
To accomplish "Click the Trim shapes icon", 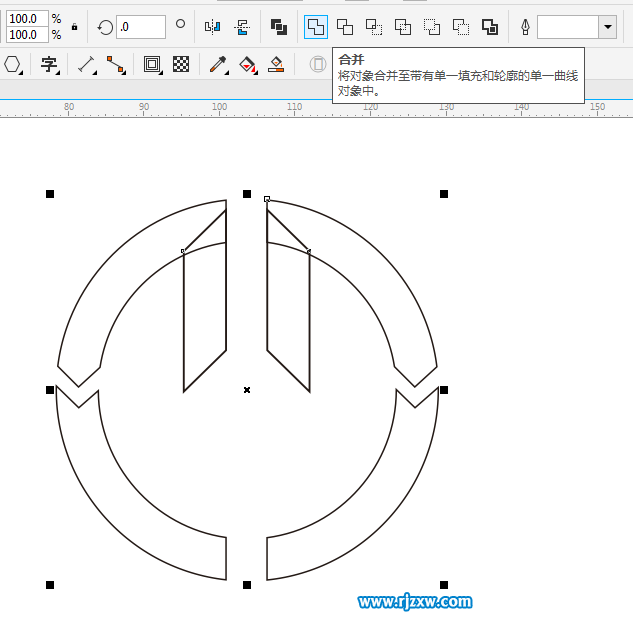I will click(x=345, y=27).
